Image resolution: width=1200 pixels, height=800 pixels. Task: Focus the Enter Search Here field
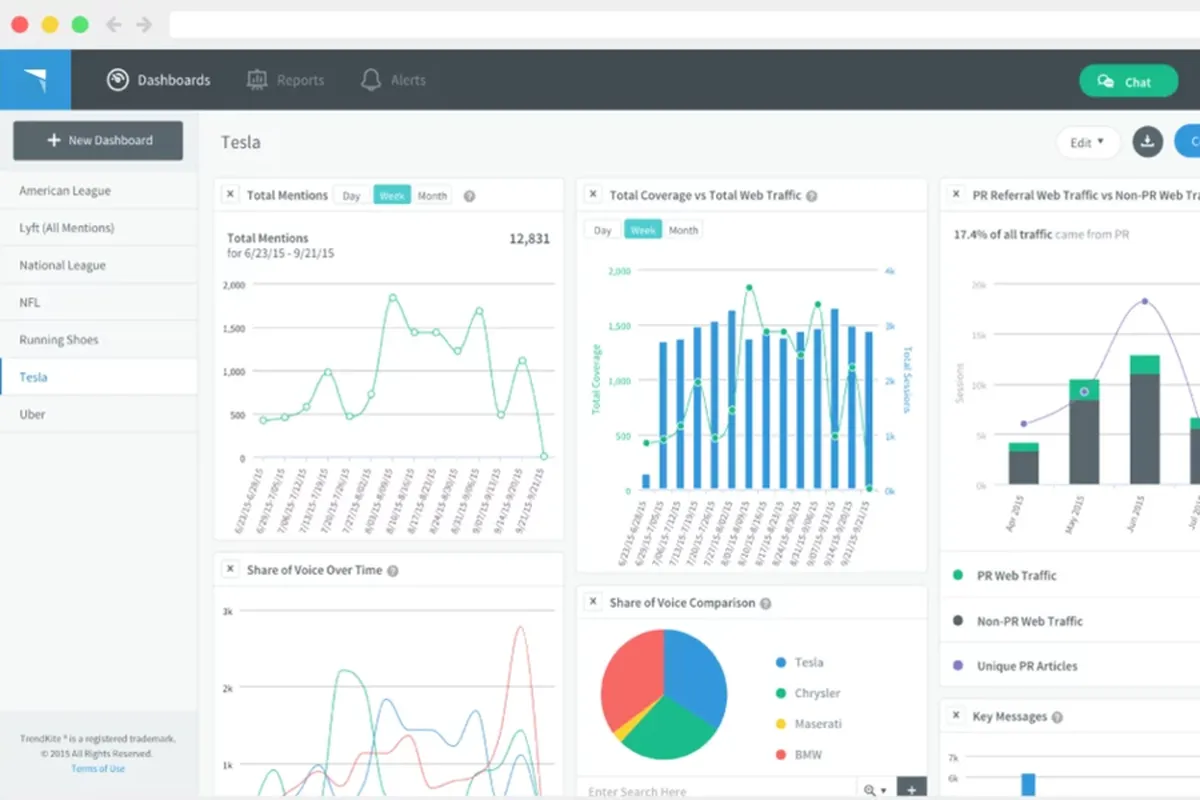pyautogui.click(x=716, y=790)
